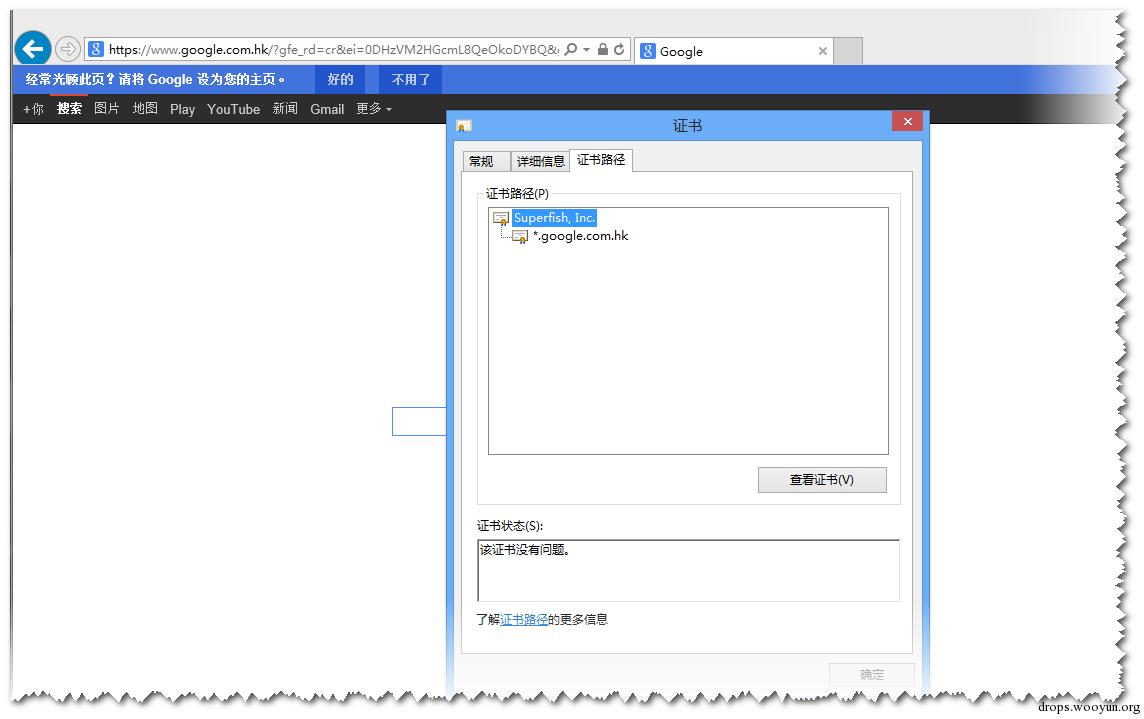The image size is (1144, 719).
Task: Click the 好的 button in blue bar
Action: click(340, 79)
